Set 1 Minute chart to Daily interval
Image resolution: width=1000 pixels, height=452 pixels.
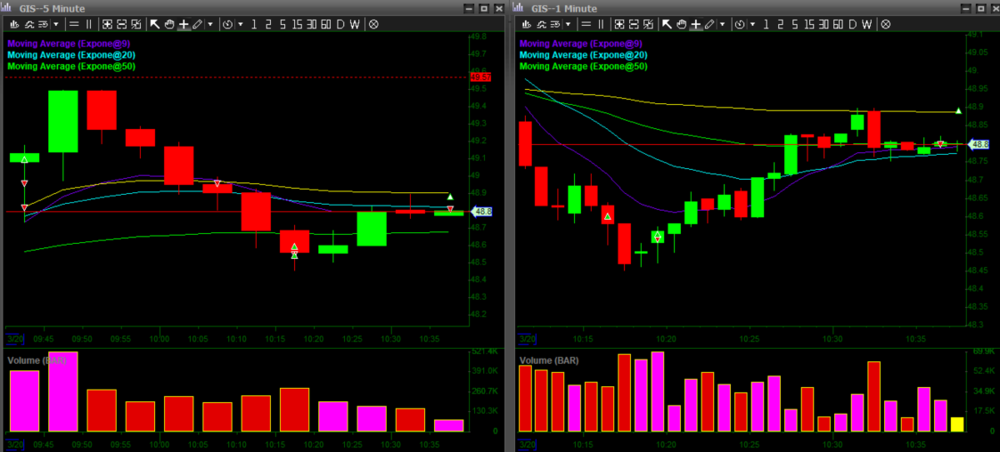click(x=852, y=23)
